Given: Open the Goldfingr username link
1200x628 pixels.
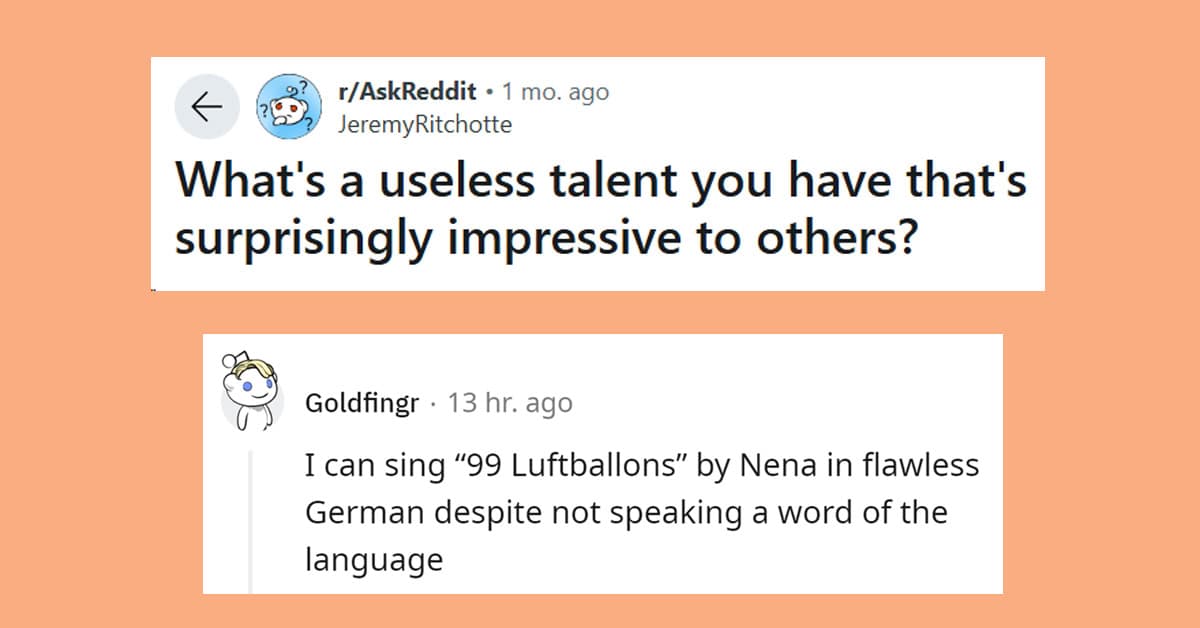Looking at the screenshot, I should pyautogui.click(x=362, y=403).
